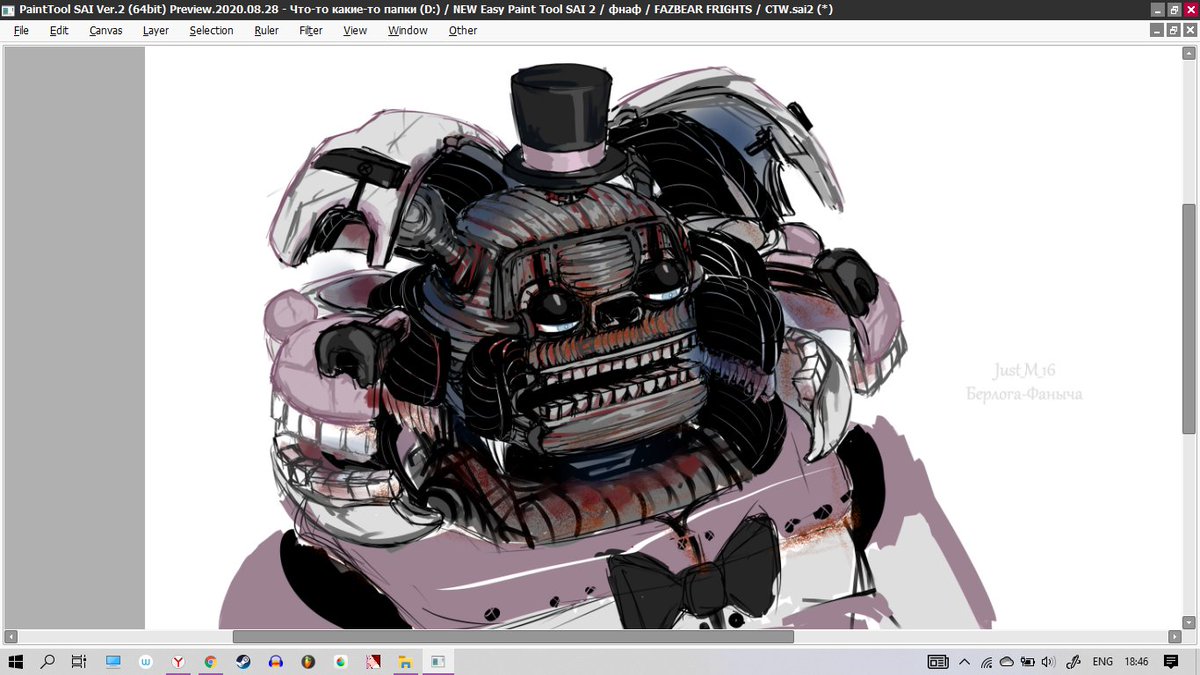Image resolution: width=1200 pixels, height=675 pixels.
Task: Open the Selection menu
Action: pos(211,30)
